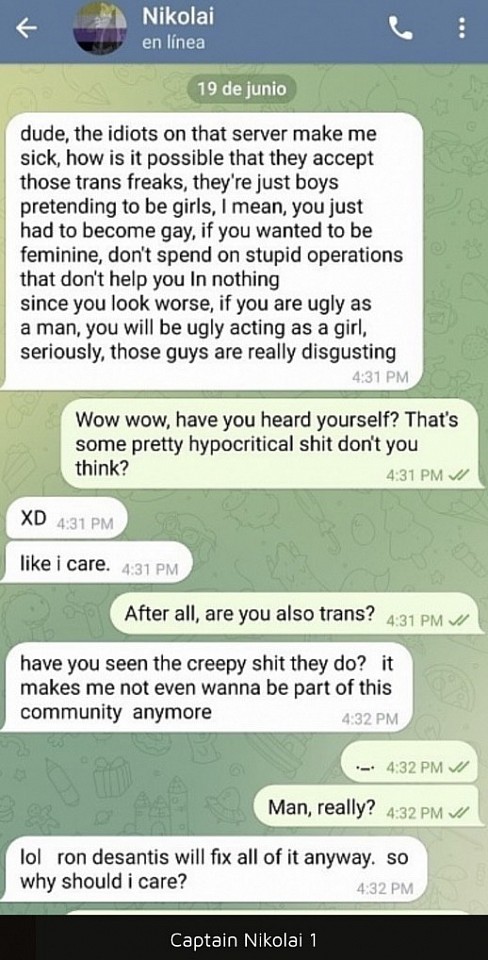This screenshot has width=488, height=960.
Task: Start a voice call with Nikolai
Action: click(400, 28)
